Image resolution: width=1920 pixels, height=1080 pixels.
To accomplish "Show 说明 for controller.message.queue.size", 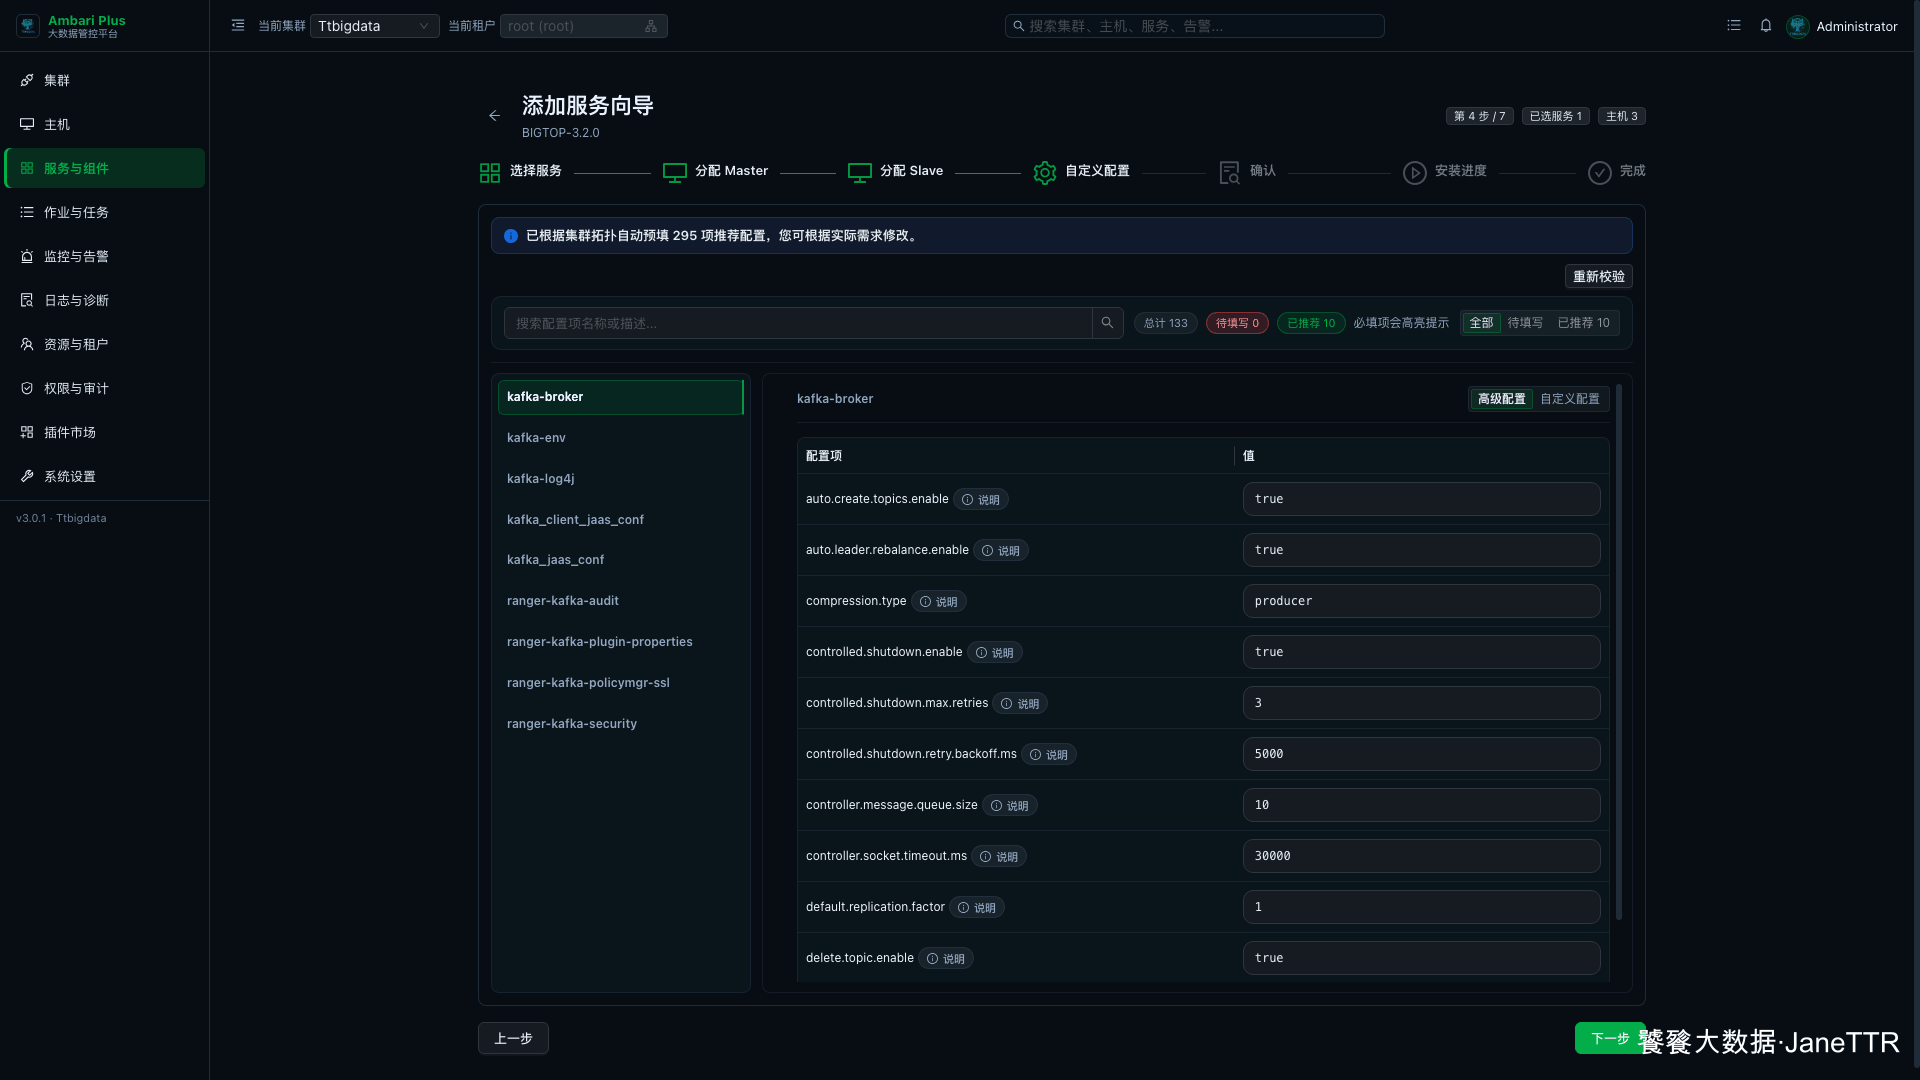I will coord(1010,806).
